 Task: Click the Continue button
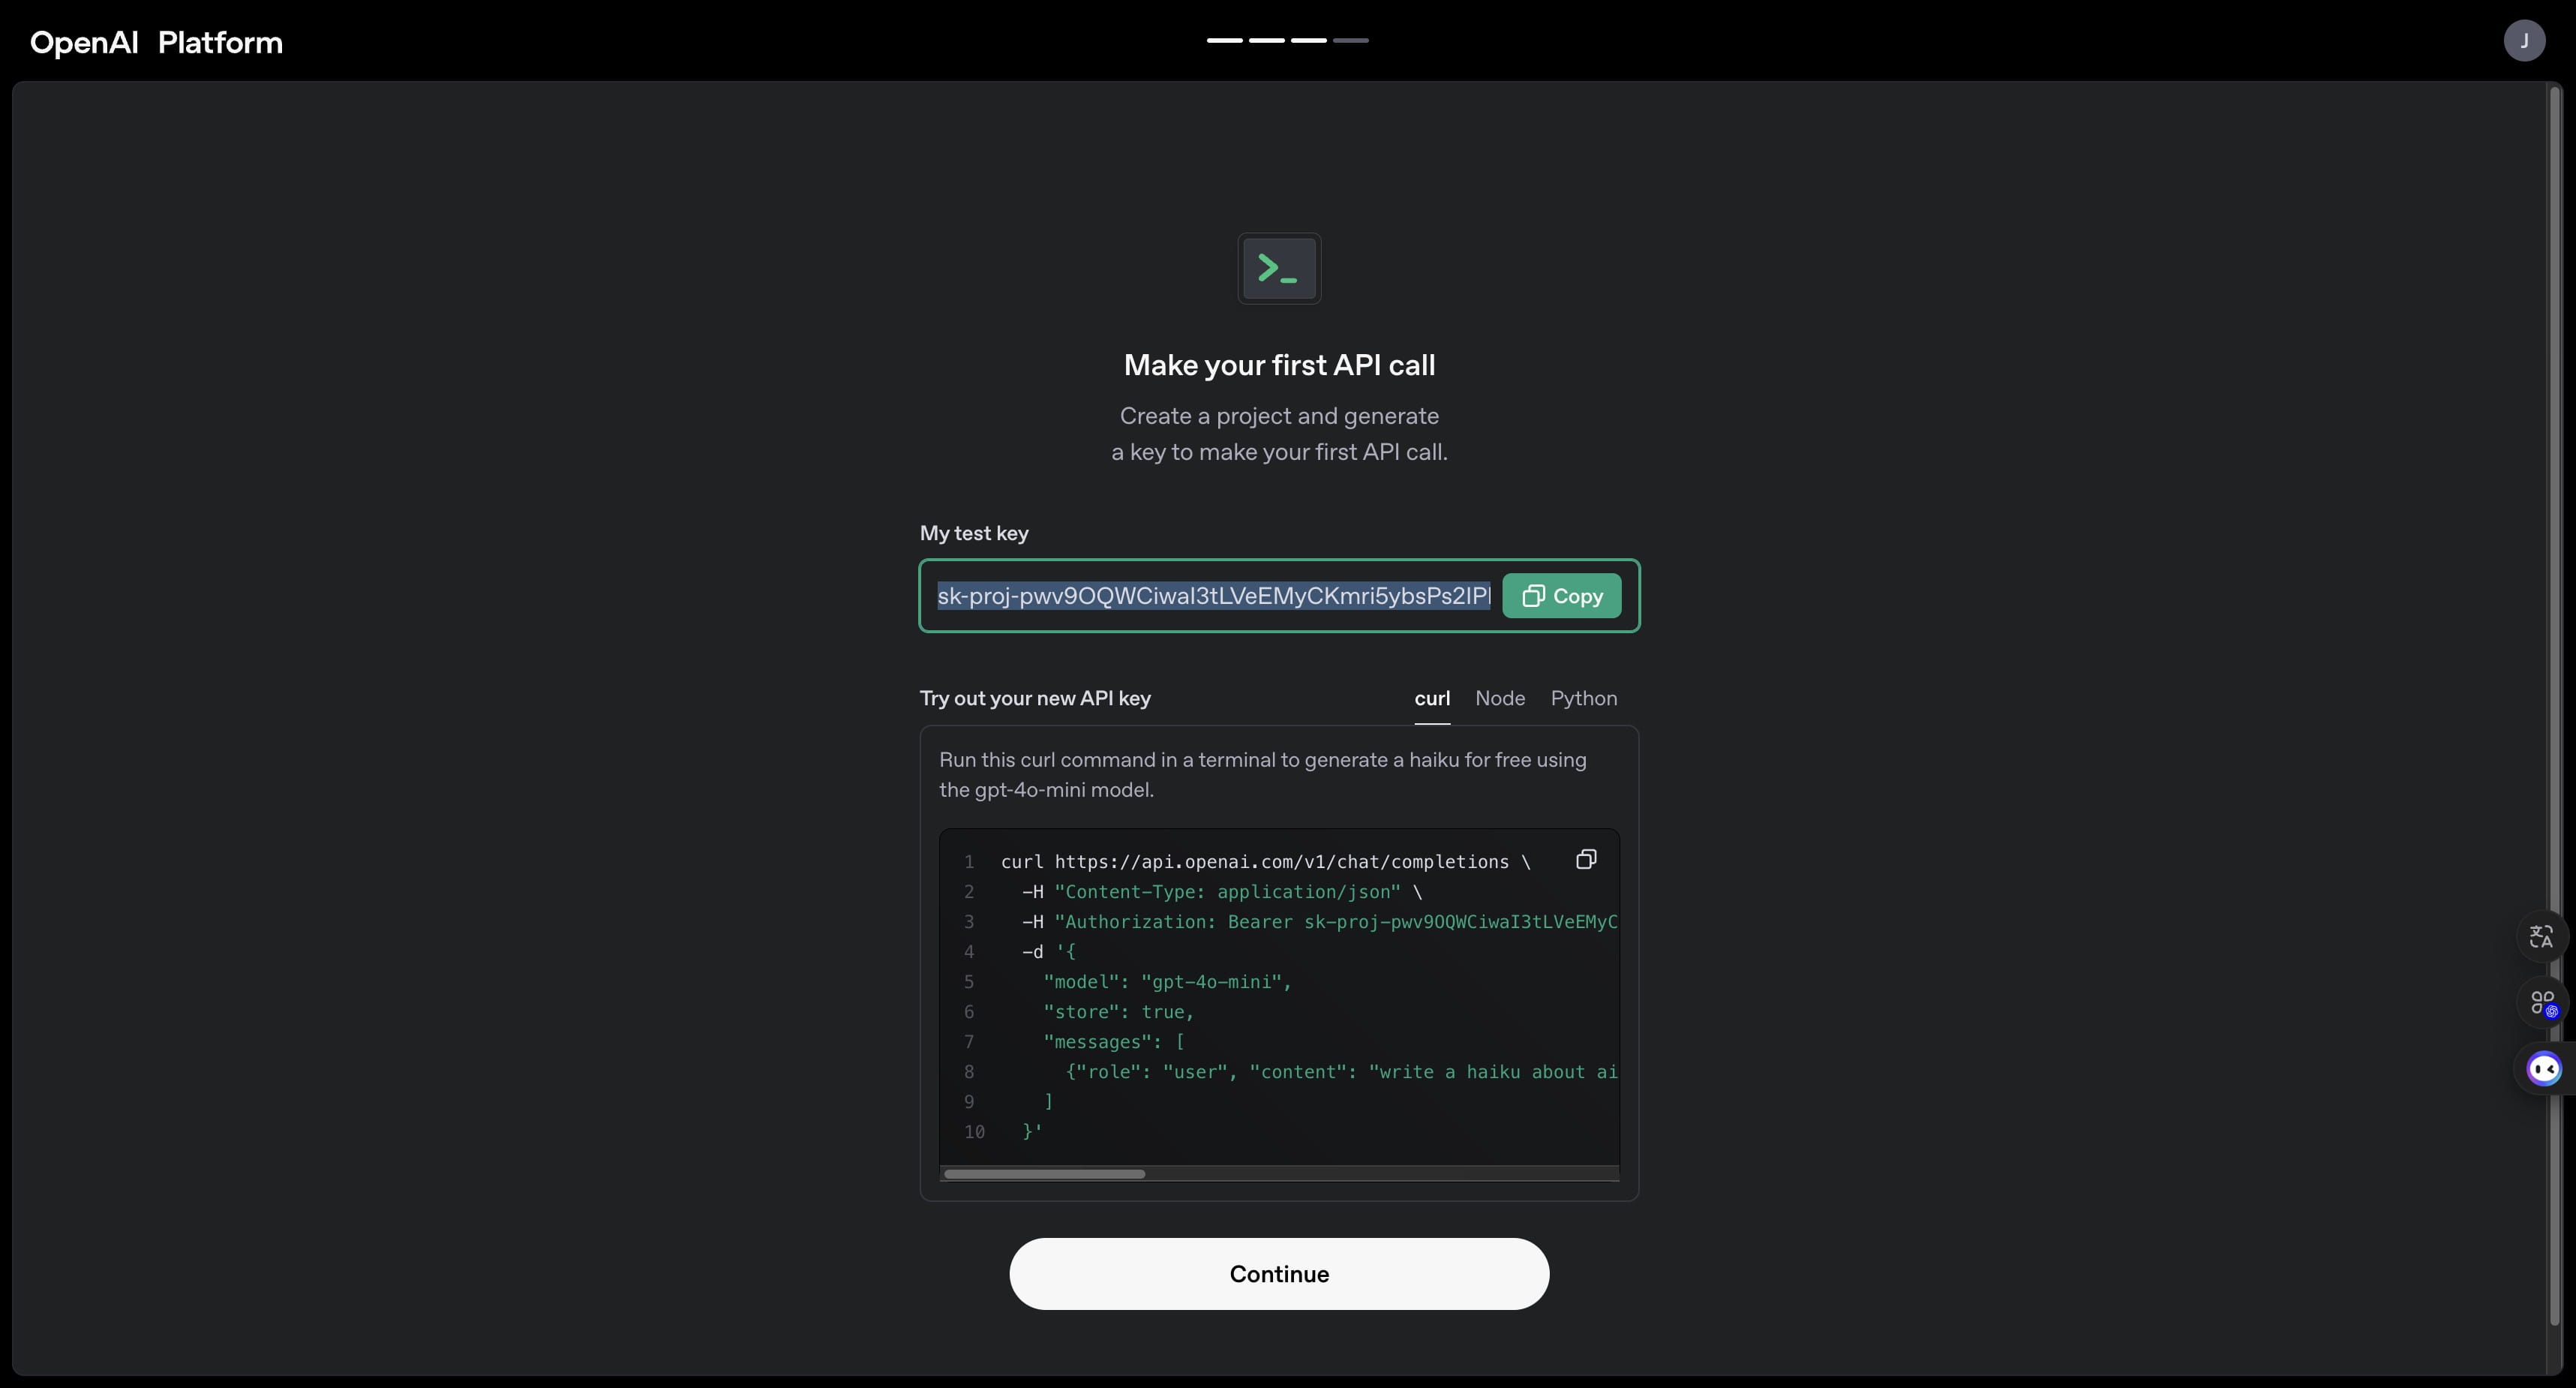point(1279,1274)
